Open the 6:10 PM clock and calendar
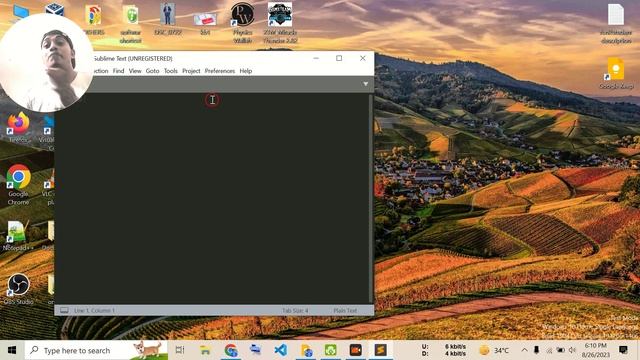 (596, 350)
